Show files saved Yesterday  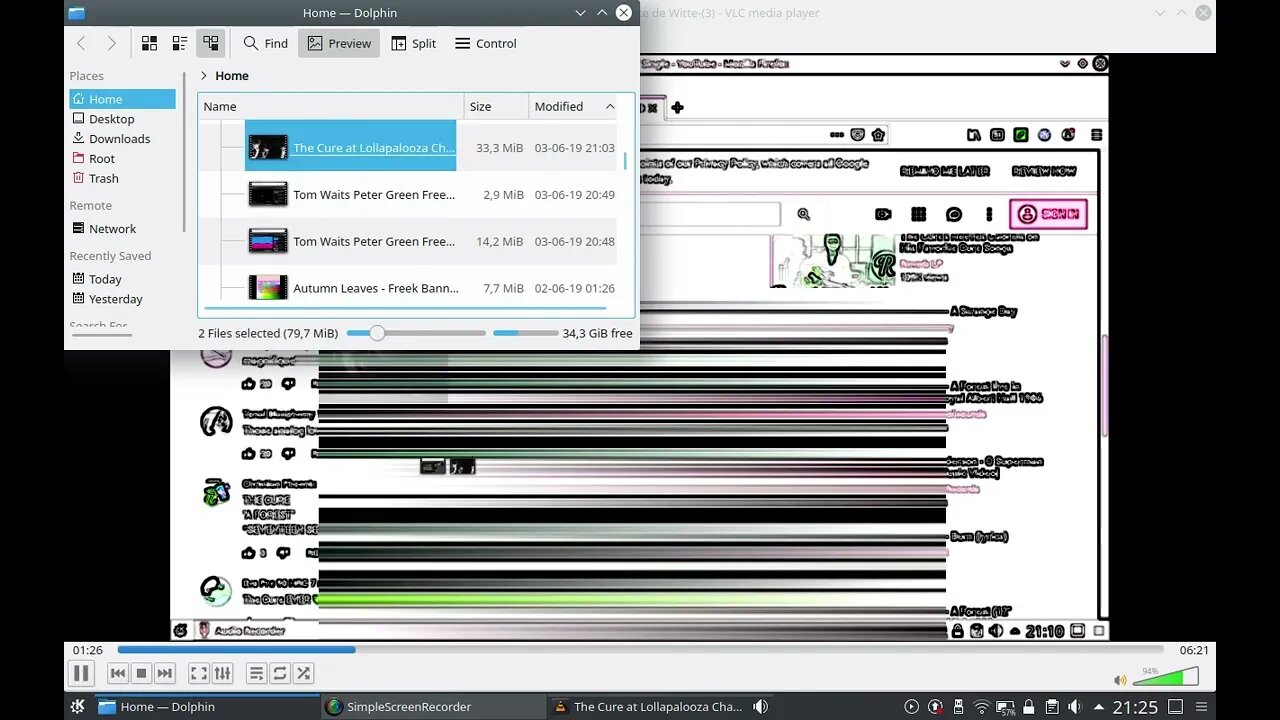point(122,299)
